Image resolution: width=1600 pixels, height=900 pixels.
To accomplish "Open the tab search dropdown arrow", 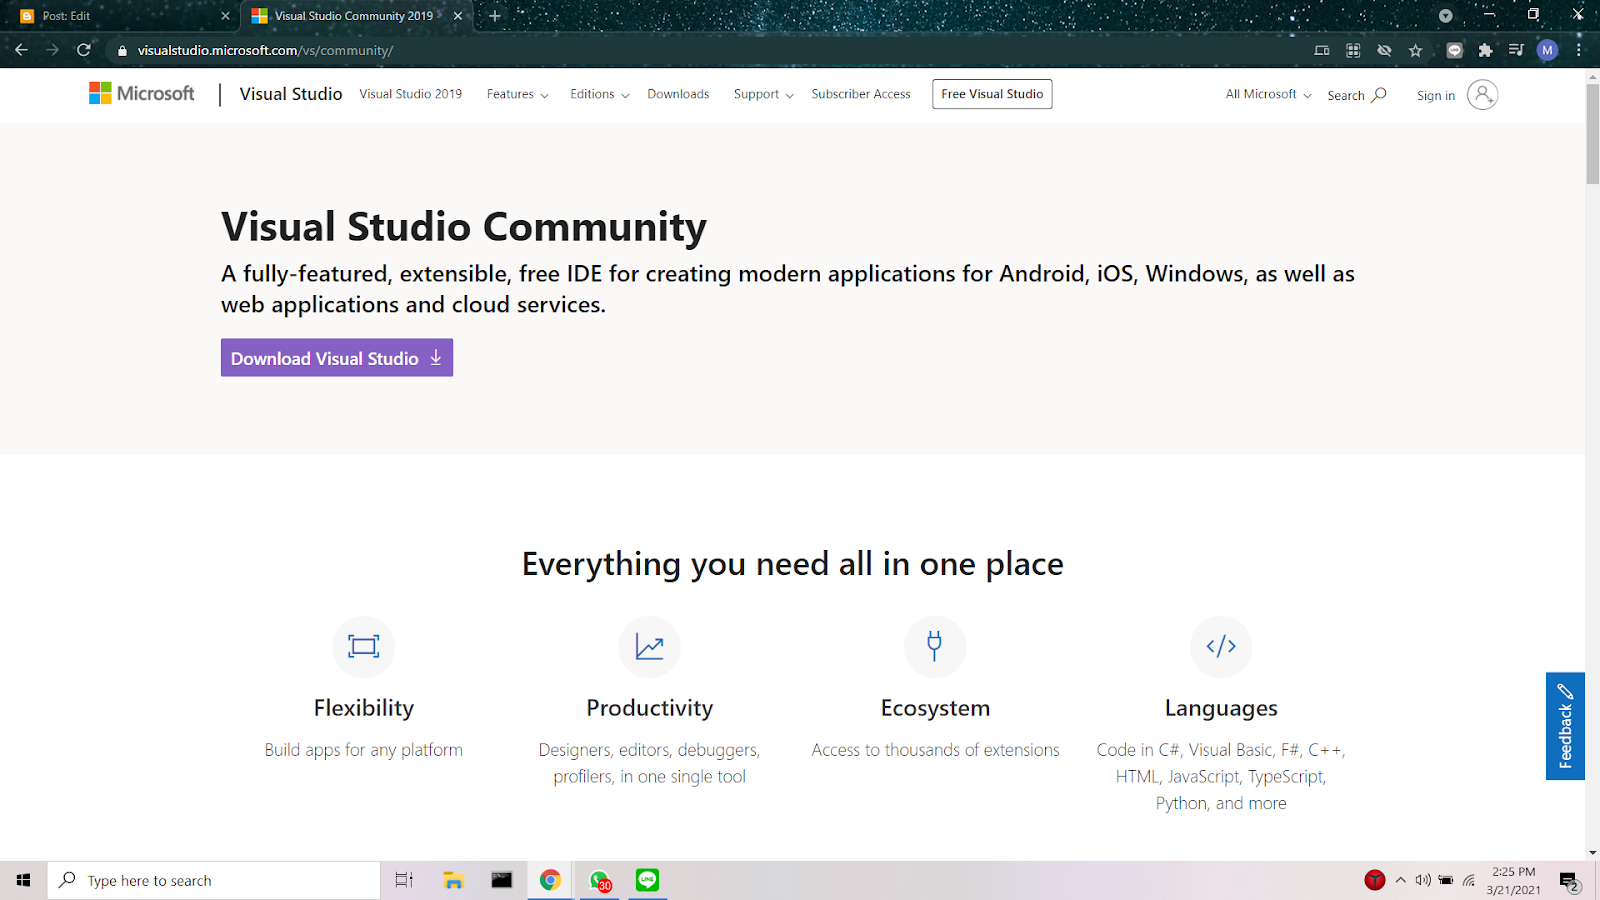I will tap(1445, 16).
